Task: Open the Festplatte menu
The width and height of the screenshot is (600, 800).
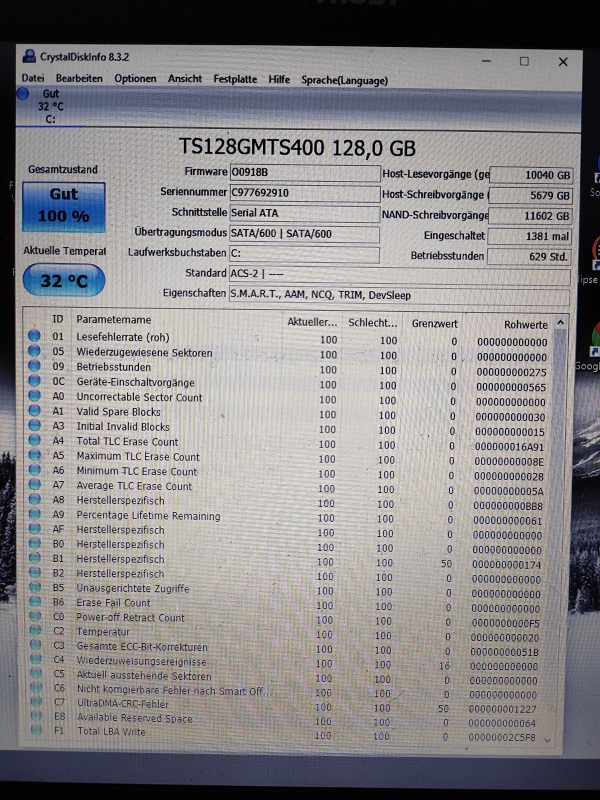Action: point(235,79)
